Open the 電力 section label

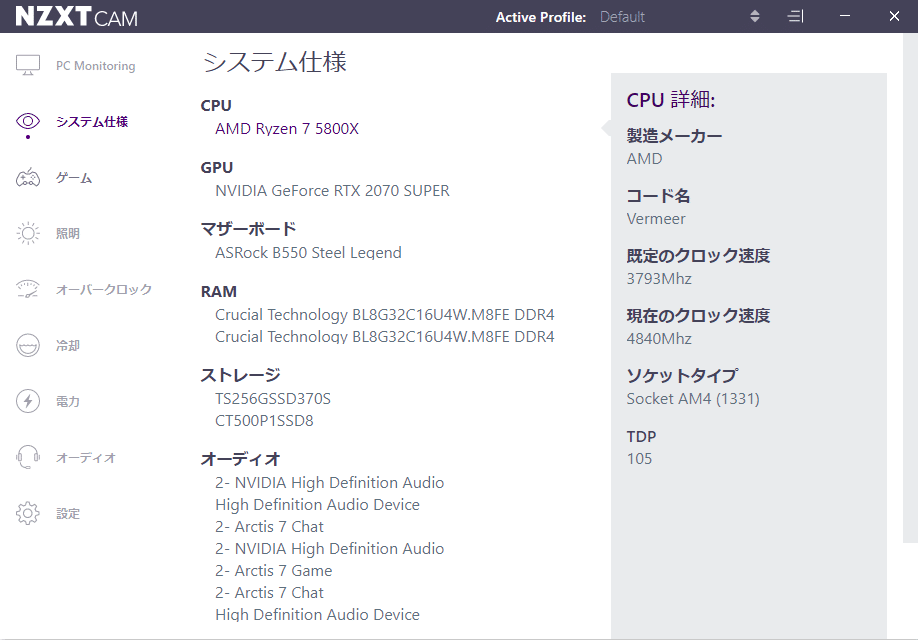68,402
